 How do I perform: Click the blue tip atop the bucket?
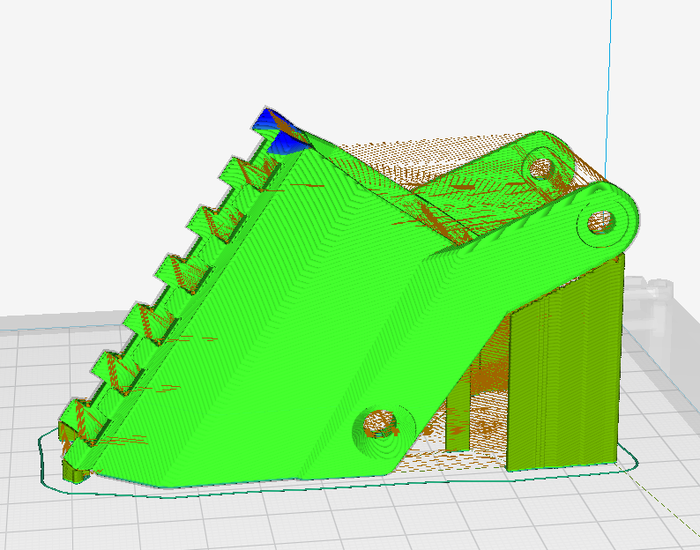(x=268, y=121)
